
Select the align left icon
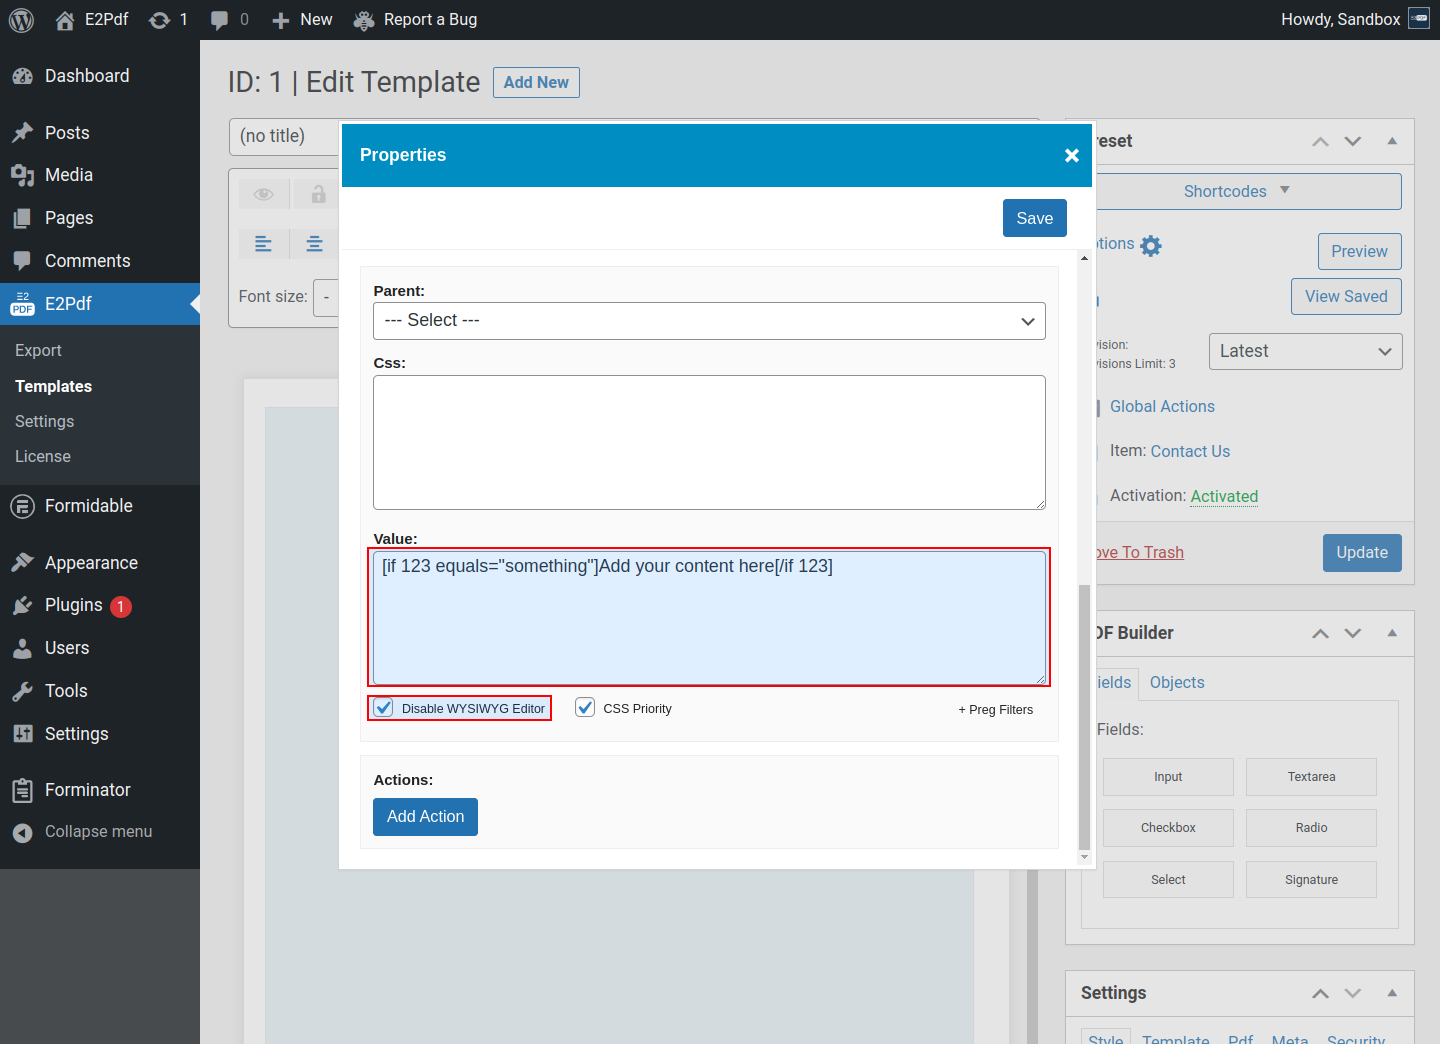[263, 244]
